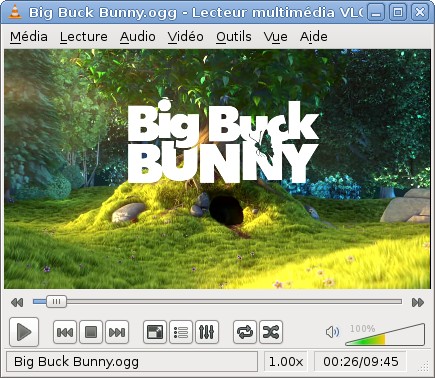Close the VLC window
The height and width of the screenshot is (378, 435).
[x=420, y=13]
